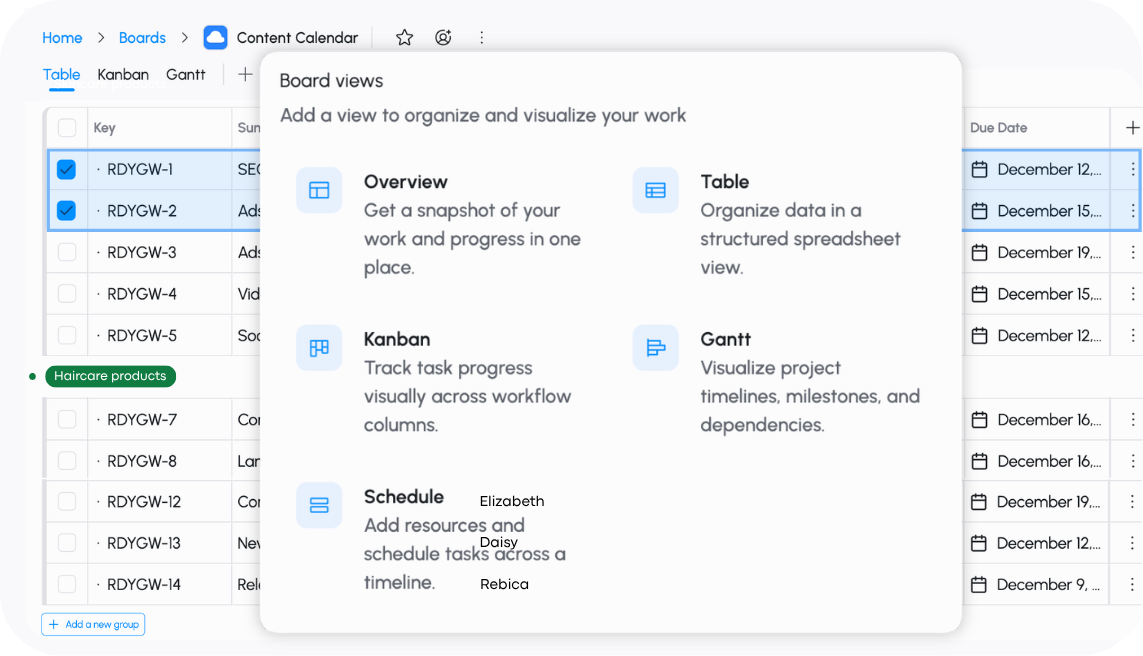1143x656 pixels.
Task: Open row menu for RDYGW-12
Action: click(x=1132, y=501)
